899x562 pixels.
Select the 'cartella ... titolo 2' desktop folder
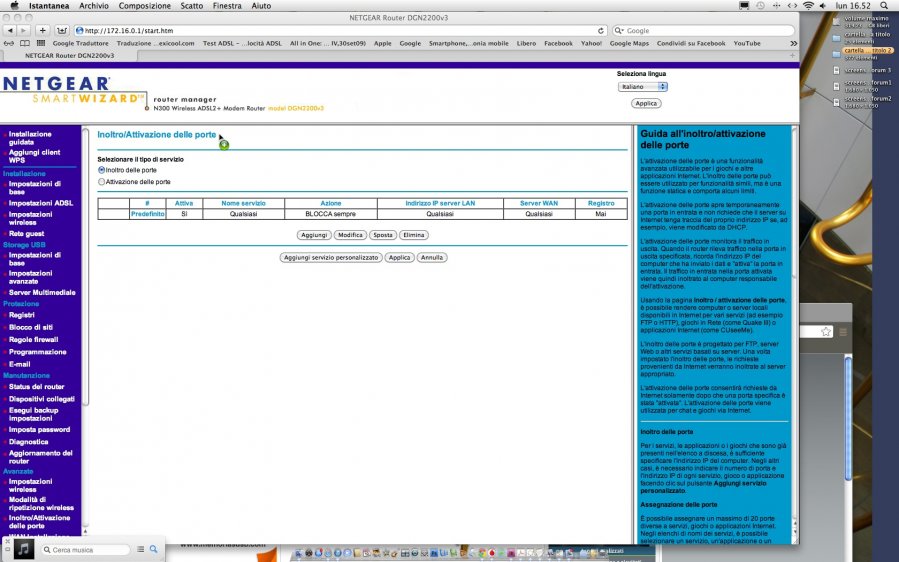pos(867,50)
